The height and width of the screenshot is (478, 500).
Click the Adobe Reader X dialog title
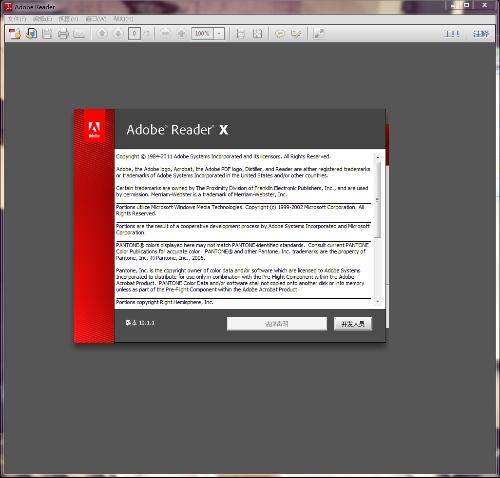[x=177, y=130]
